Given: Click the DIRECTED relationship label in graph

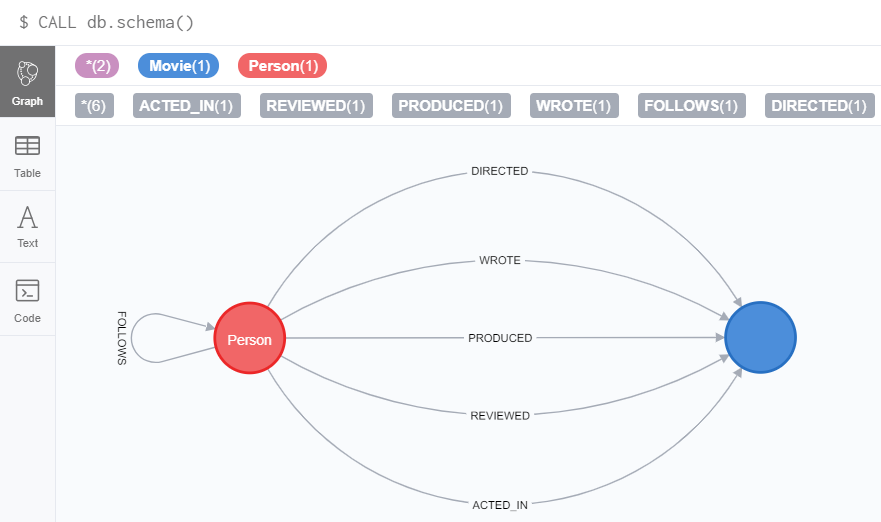Looking at the screenshot, I should tap(499, 171).
